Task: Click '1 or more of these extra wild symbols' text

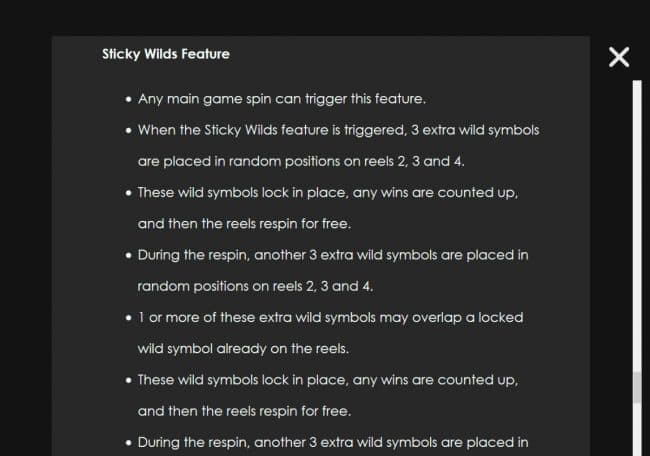Action: click(x=330, y=317)
